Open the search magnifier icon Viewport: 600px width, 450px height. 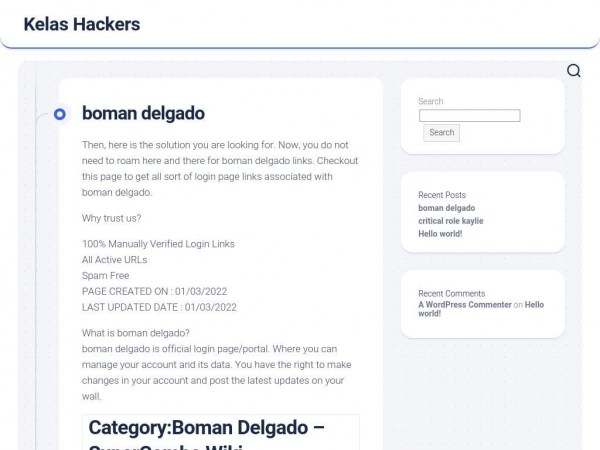574,70
